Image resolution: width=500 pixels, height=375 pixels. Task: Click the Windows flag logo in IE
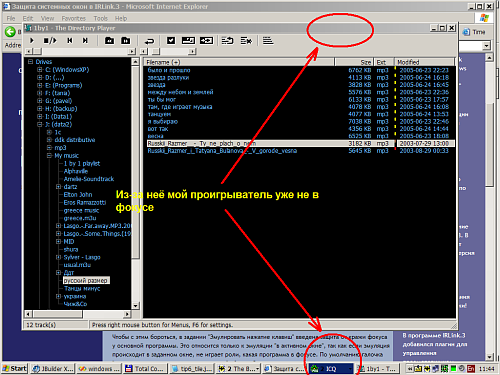click(x=484, y=17)
